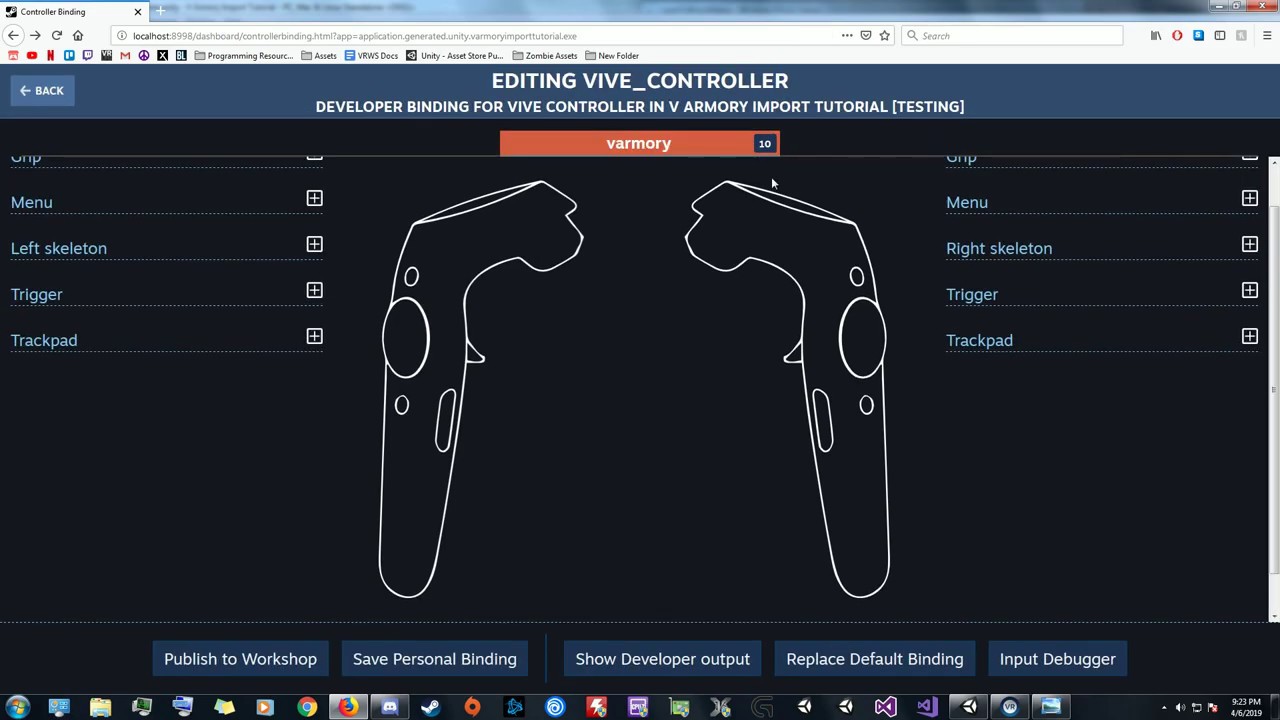Viewport: 1280px width, 720px height.
Task: Open Chrome from the taskbar
Action: pyautogui.click(x=306, y=707)
